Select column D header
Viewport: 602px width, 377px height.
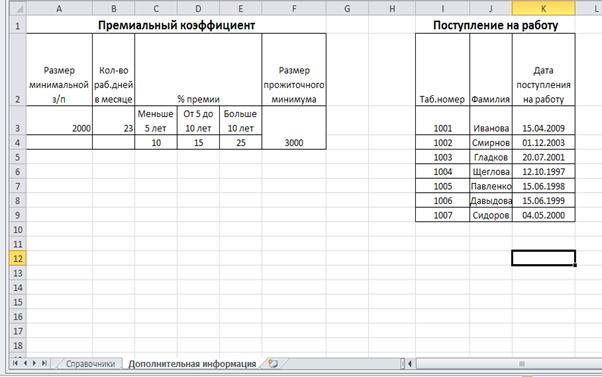coord(198,8)
